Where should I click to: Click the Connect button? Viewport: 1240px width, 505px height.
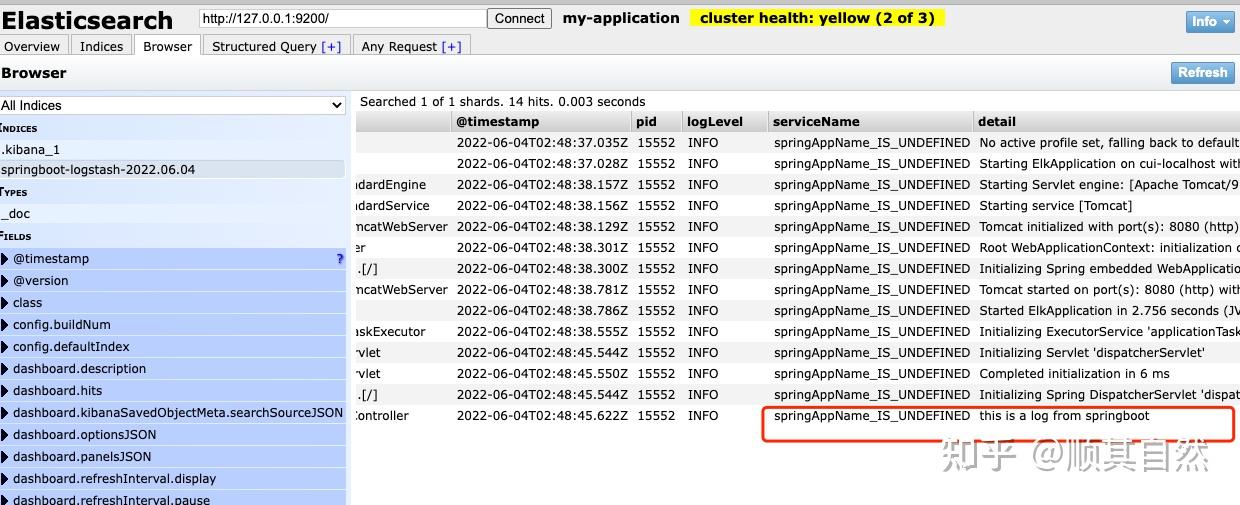point(520,18)
